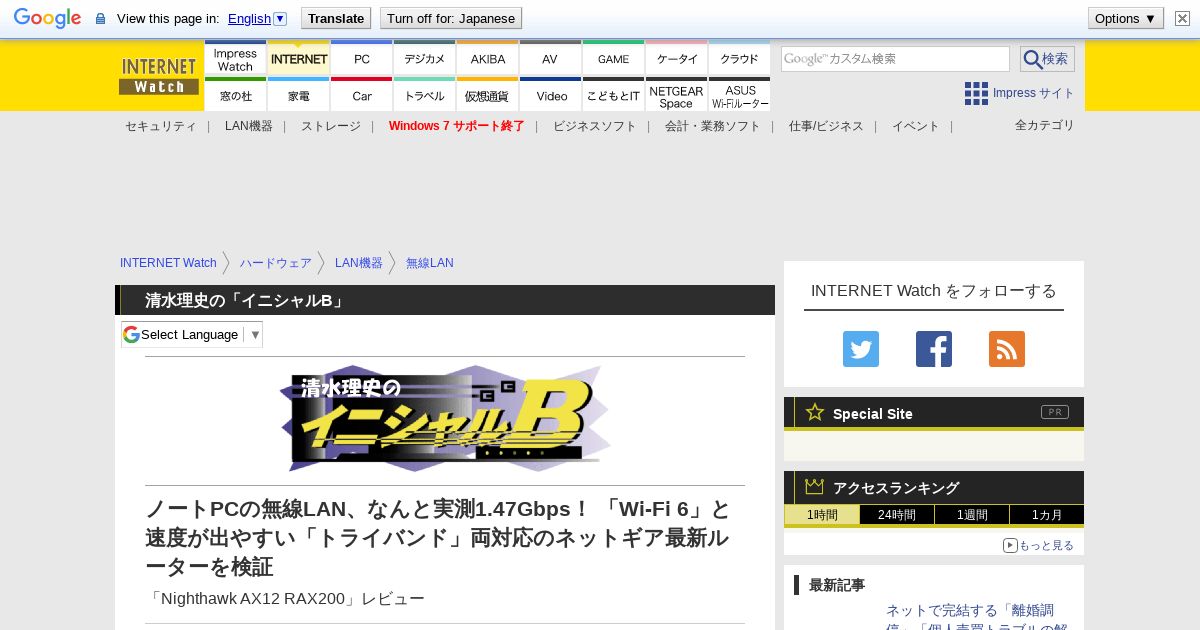The width and height of the screenshot is (1200, 630).
Task: Open the Select Language dropdown
Action: (192, 334)
